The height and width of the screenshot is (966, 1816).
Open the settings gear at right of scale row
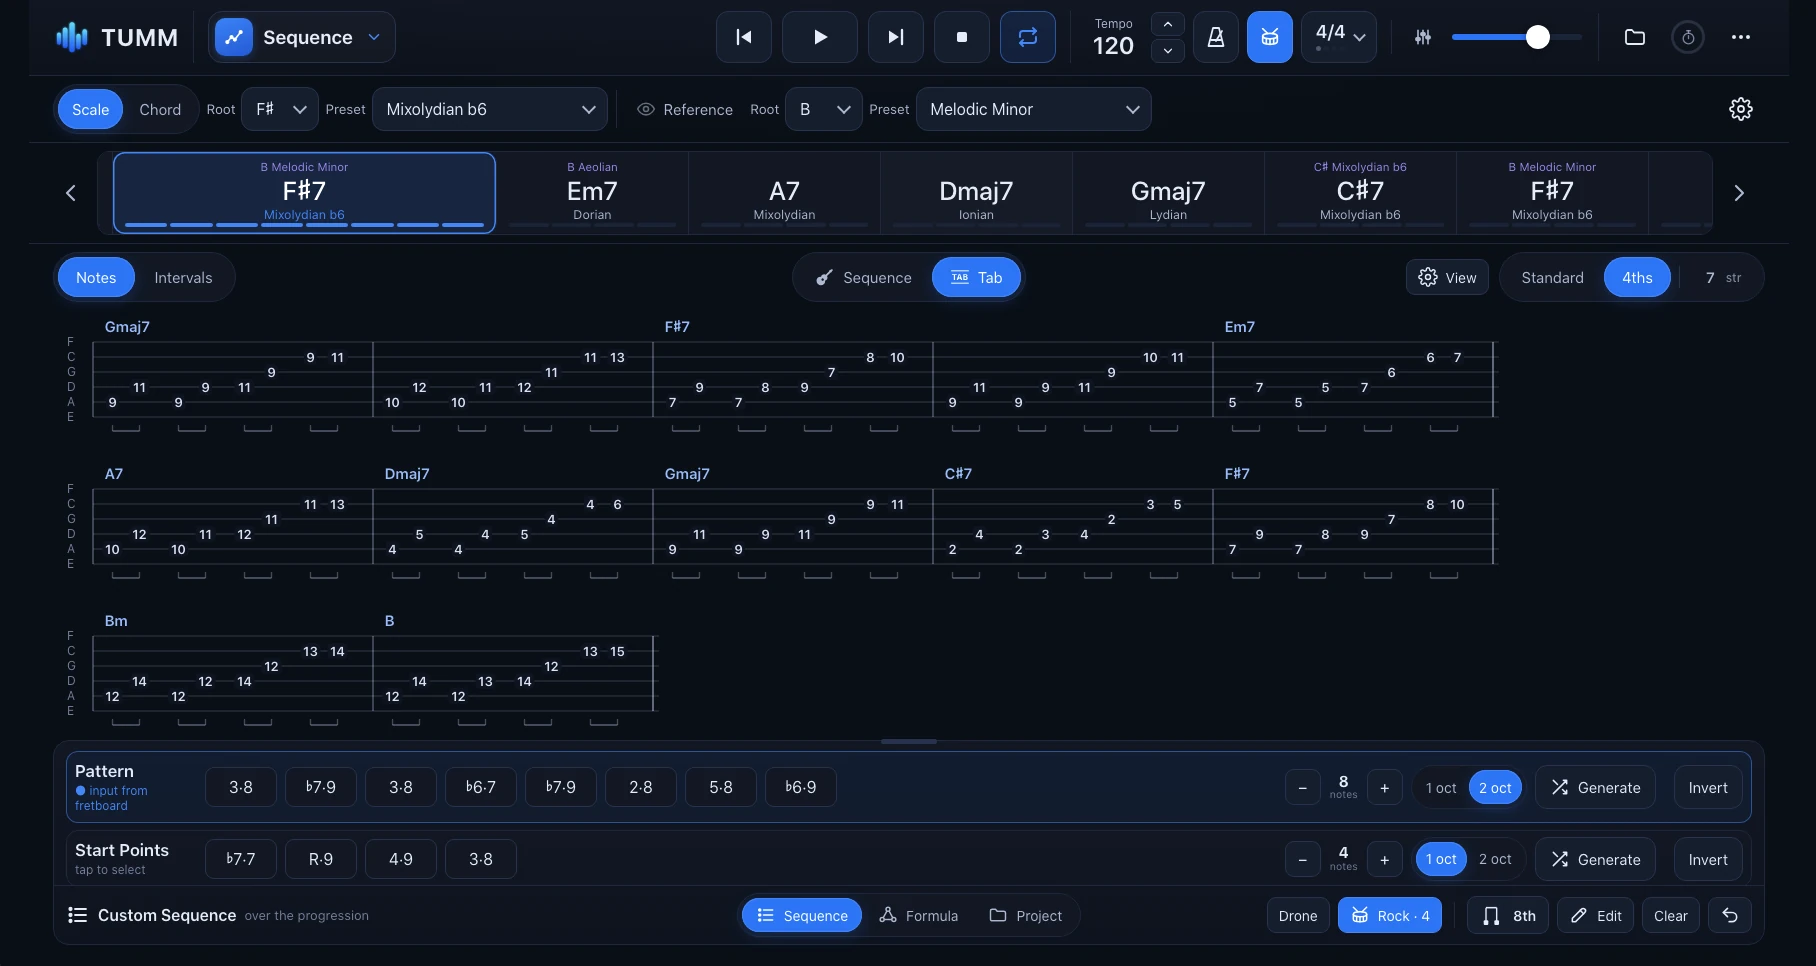[1740, 109]
